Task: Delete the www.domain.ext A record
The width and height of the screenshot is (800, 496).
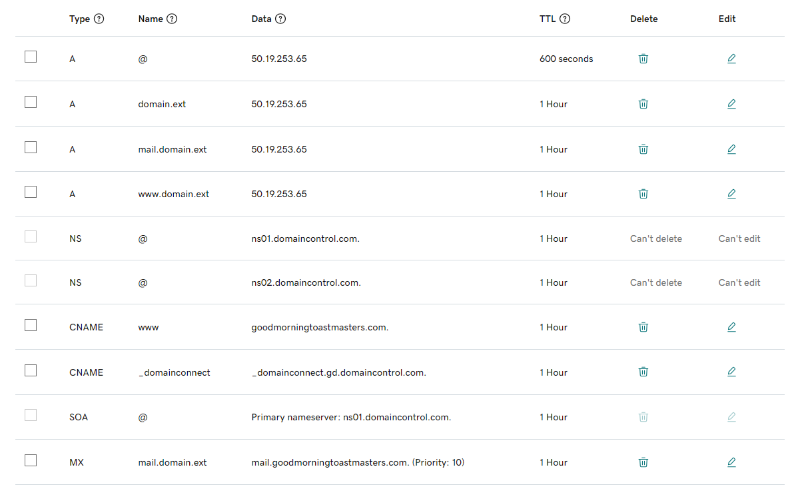Action: 643,194
